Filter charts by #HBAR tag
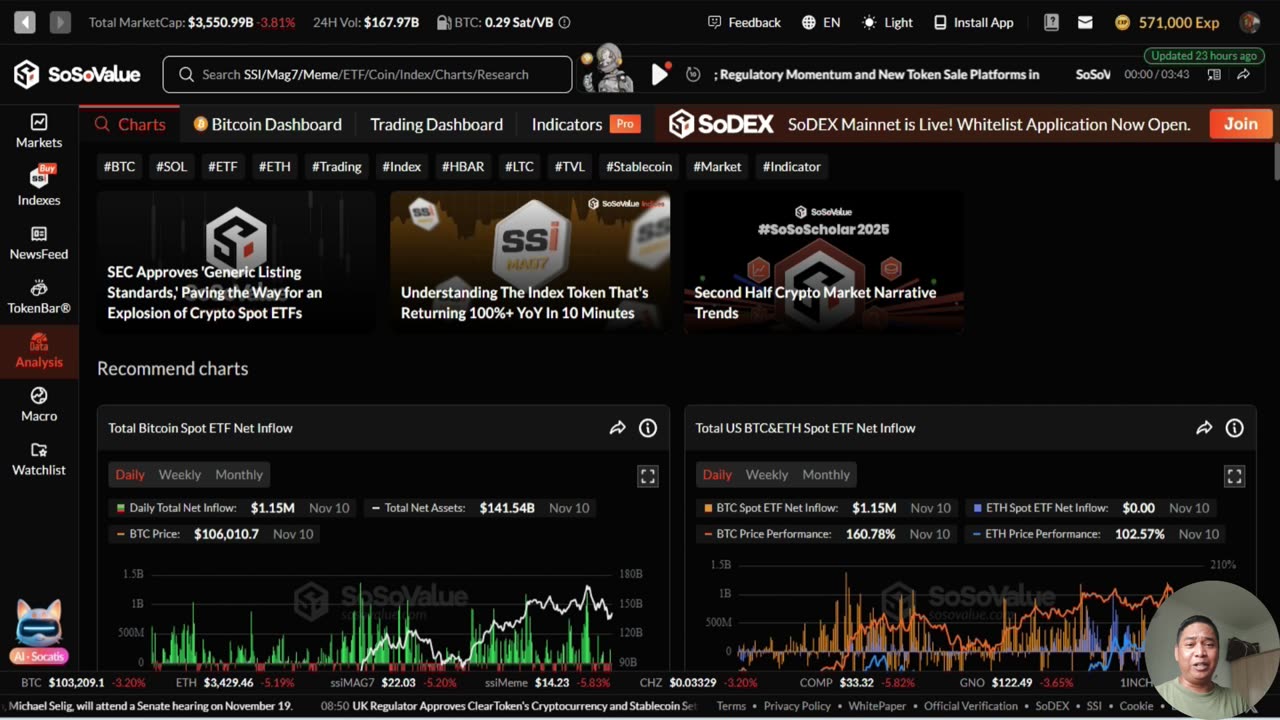Viewport: 1280px width, 720px height. coord(463,166)
